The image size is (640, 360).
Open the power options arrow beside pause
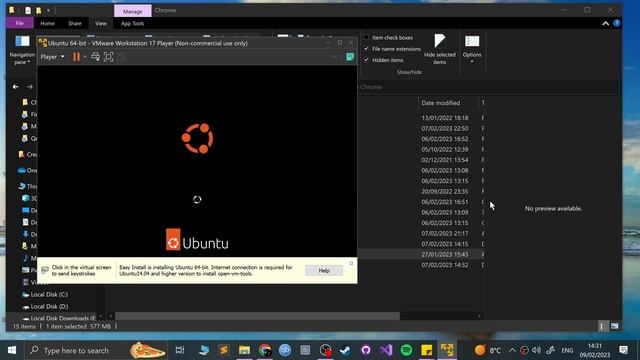click(85, 57)
